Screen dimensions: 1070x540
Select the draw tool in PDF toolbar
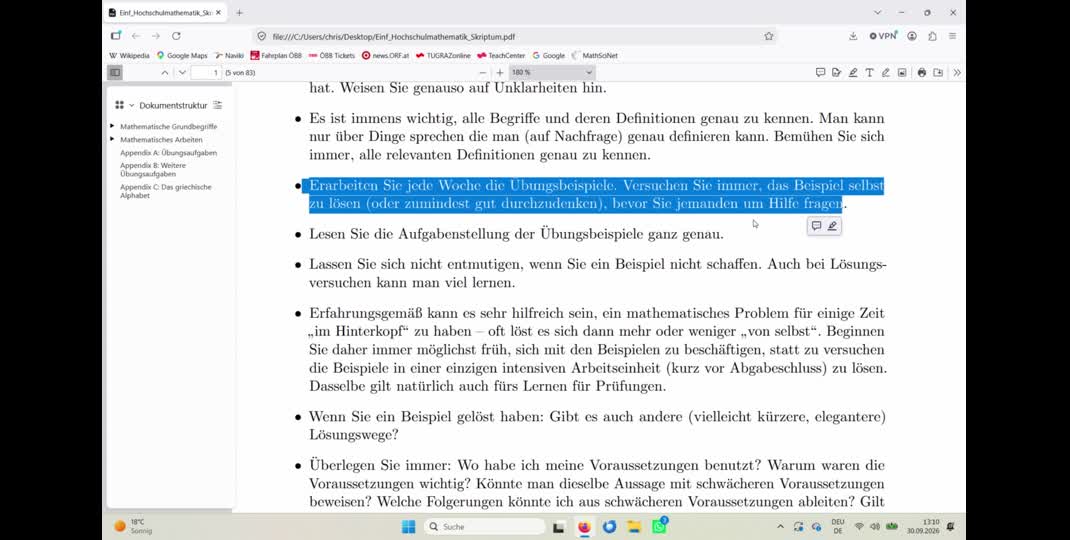tap(886, 72)
